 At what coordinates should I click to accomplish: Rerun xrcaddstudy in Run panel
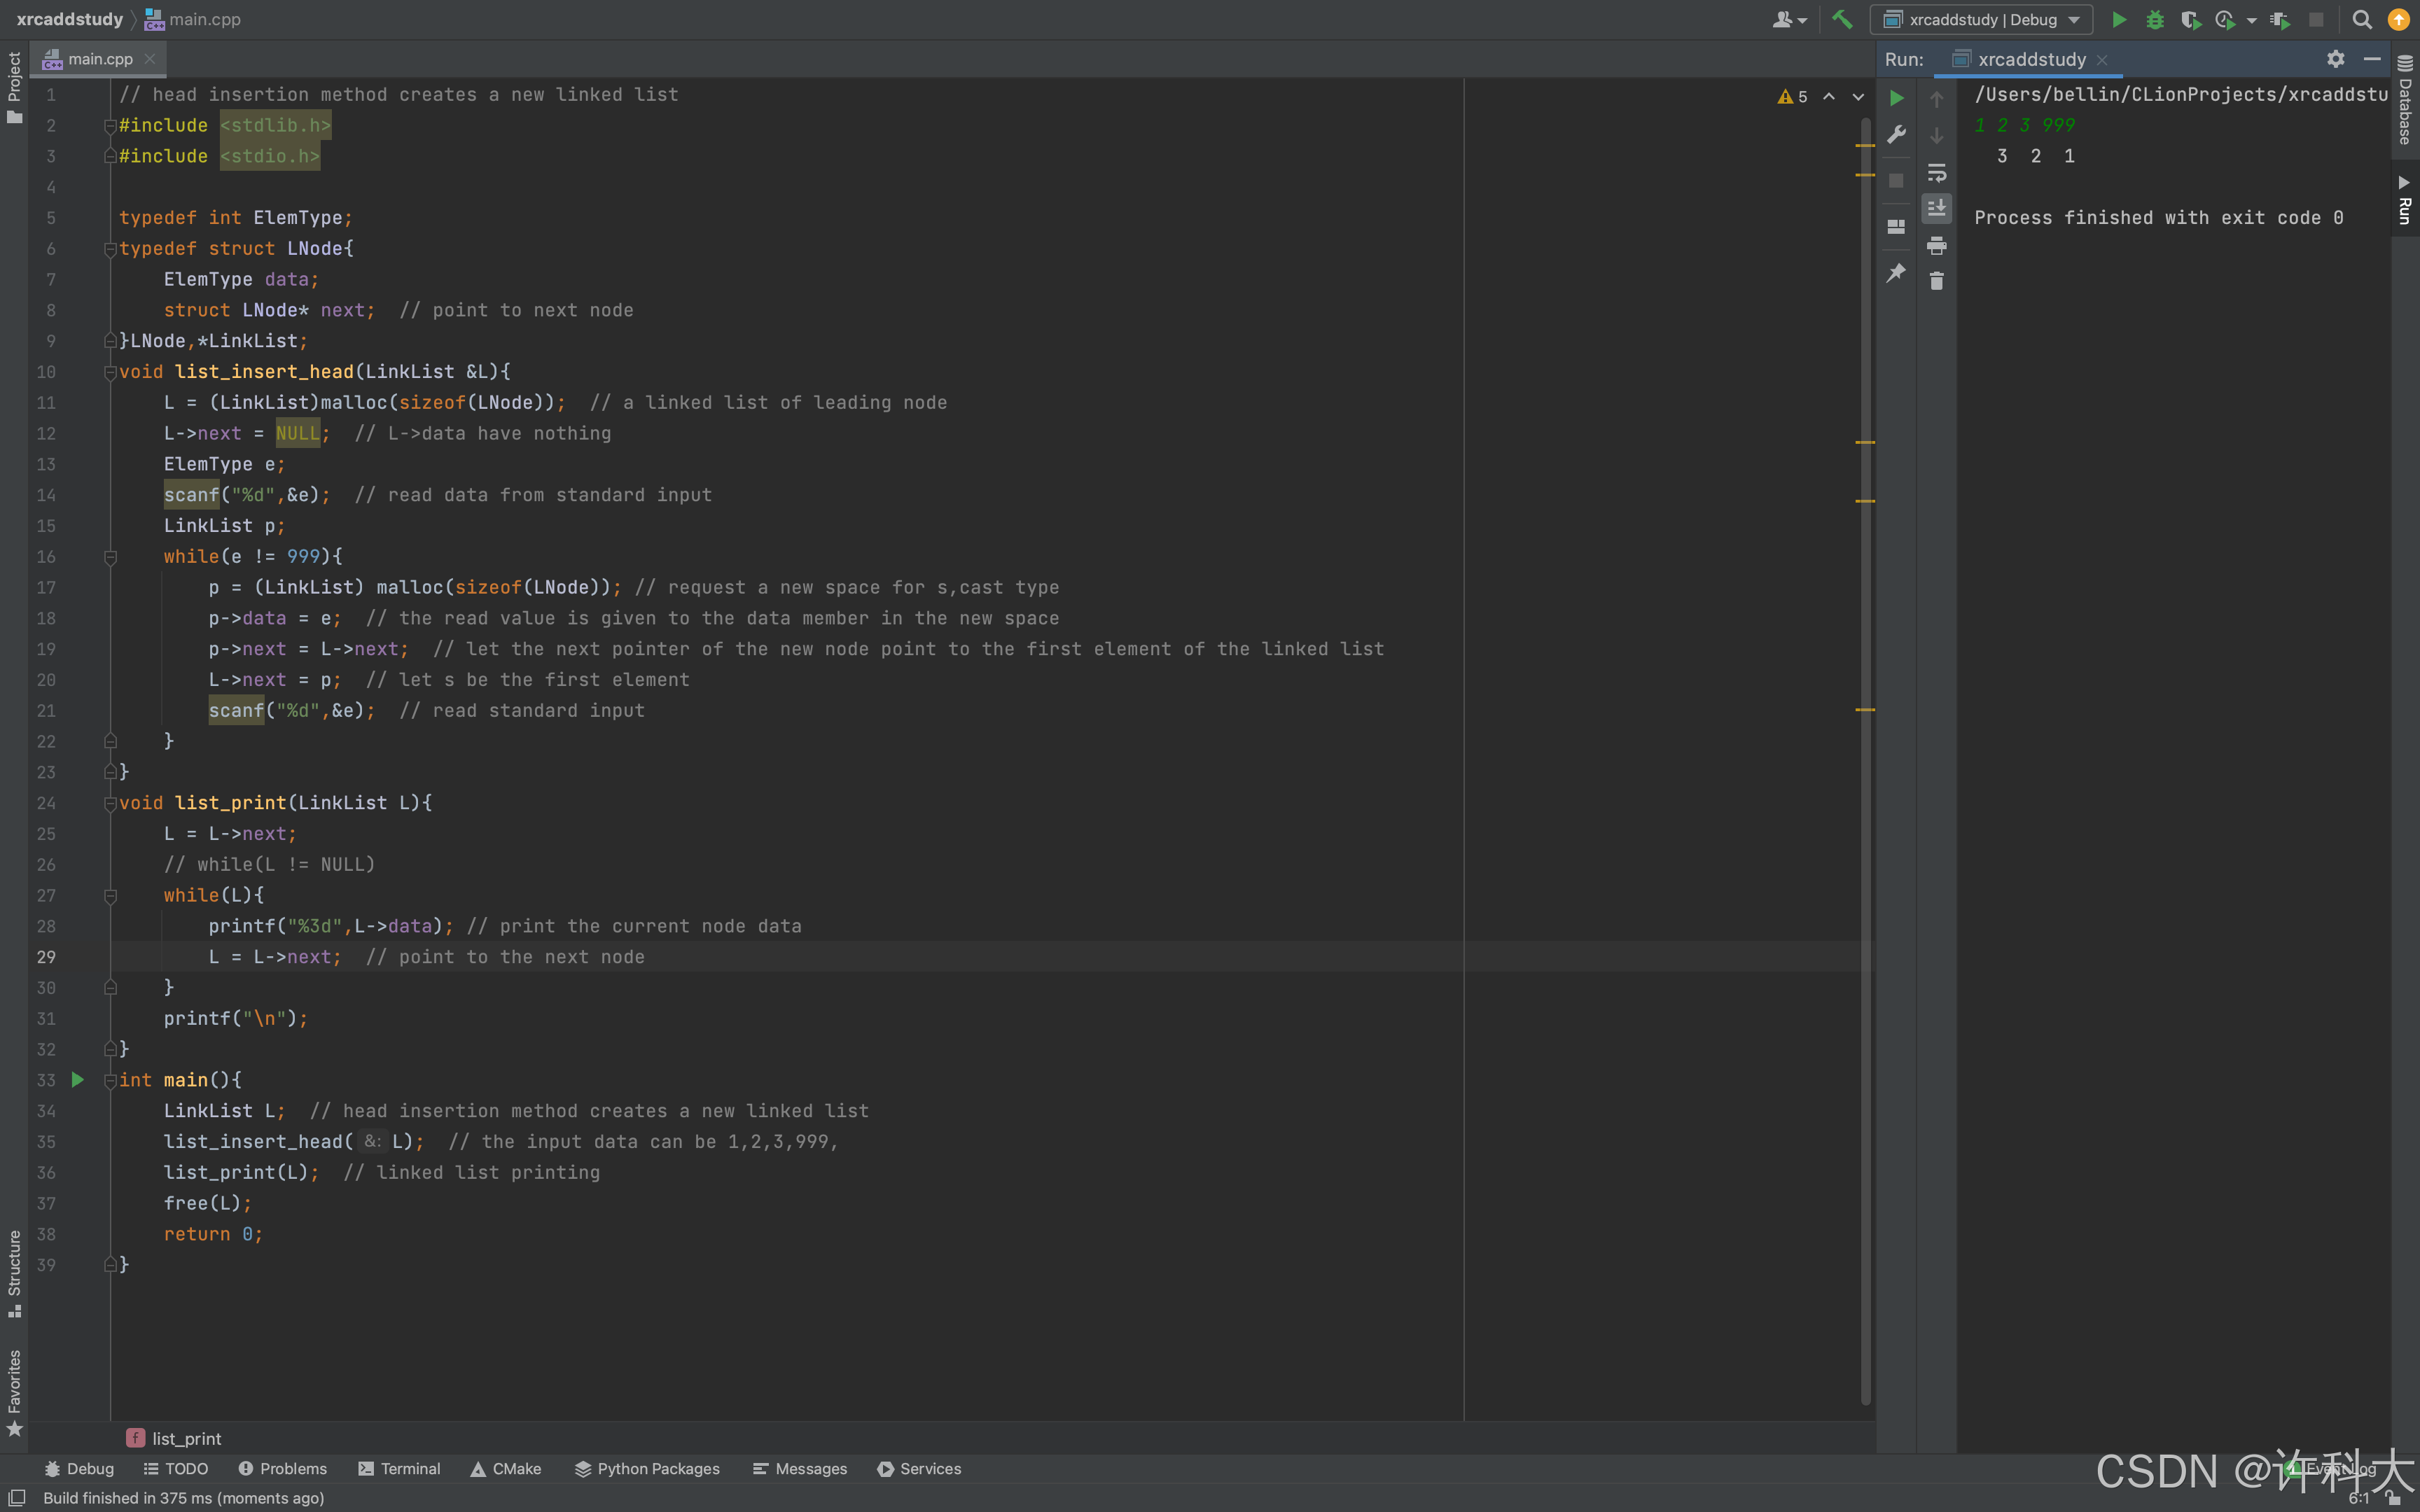tap(1896, 98)
